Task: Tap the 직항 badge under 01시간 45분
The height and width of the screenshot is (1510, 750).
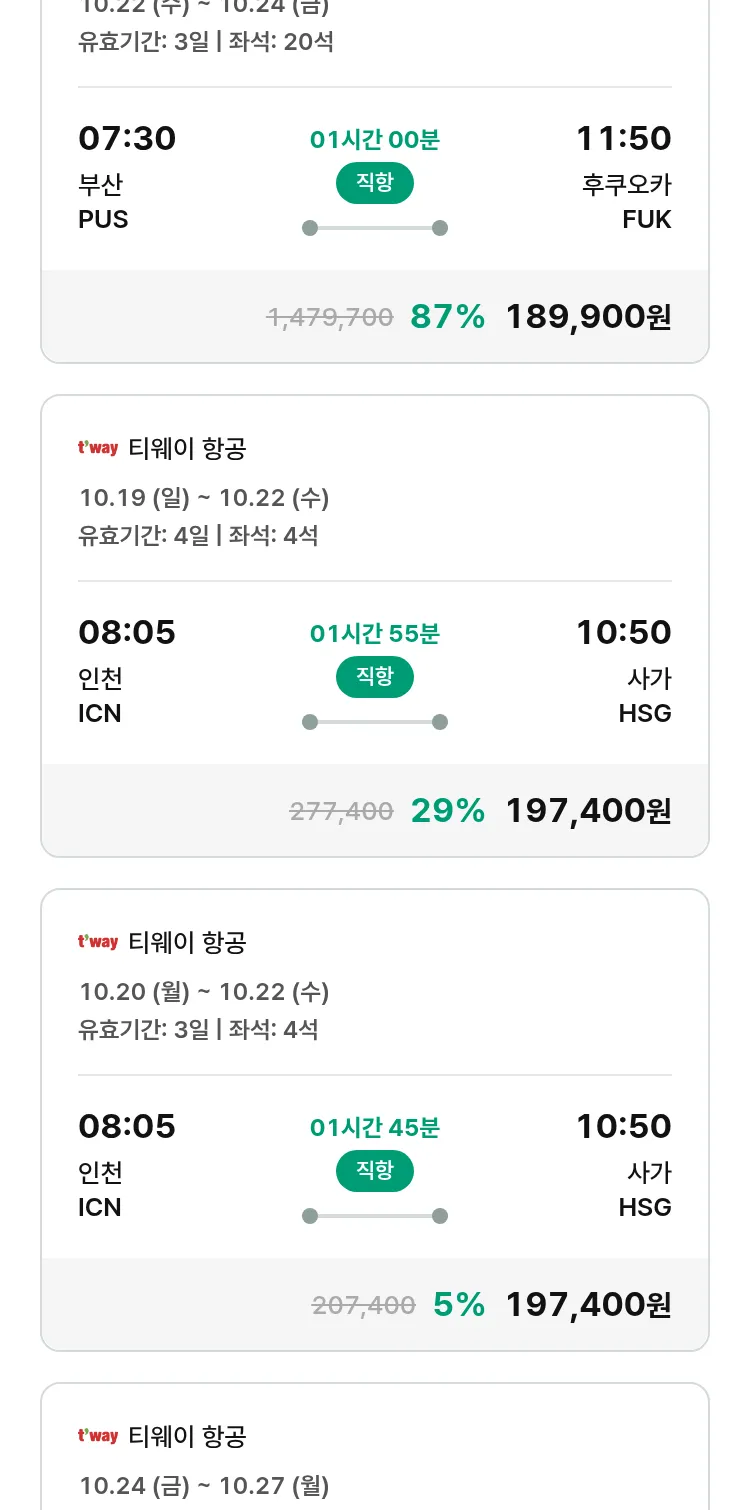Action: point(374,1171)
